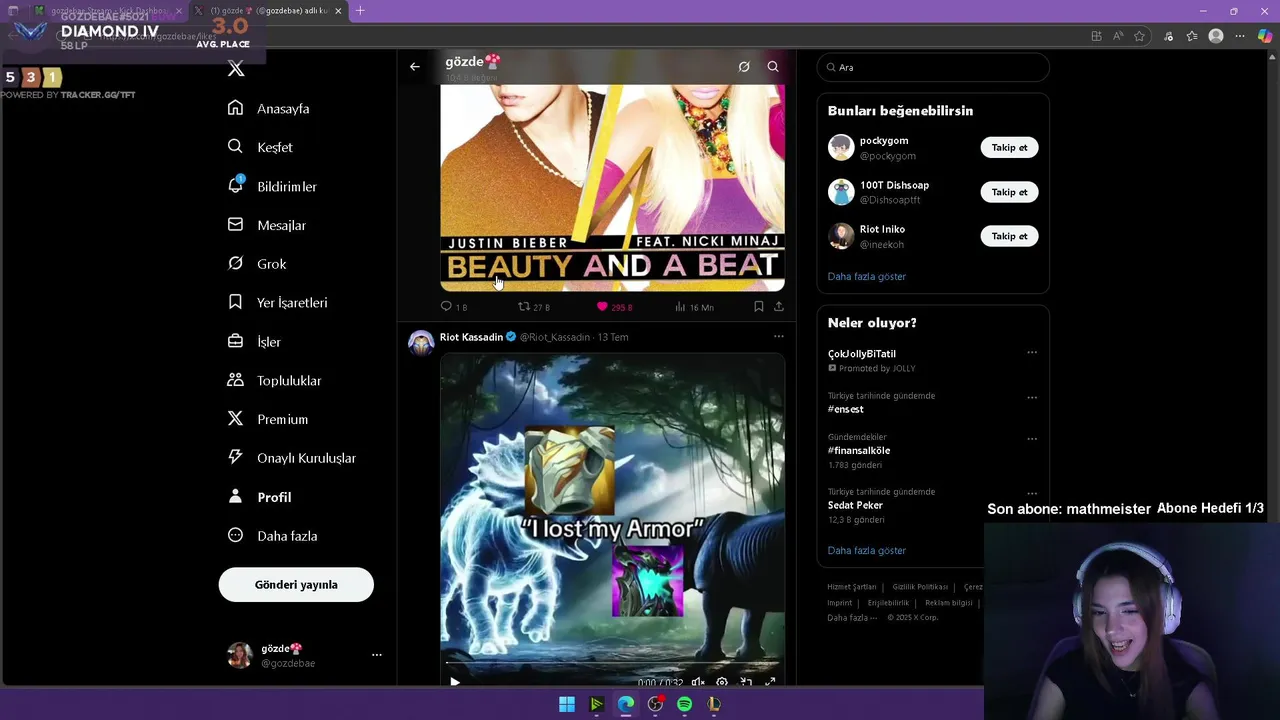Show more trends under Sedat Peker

(867, 550)
